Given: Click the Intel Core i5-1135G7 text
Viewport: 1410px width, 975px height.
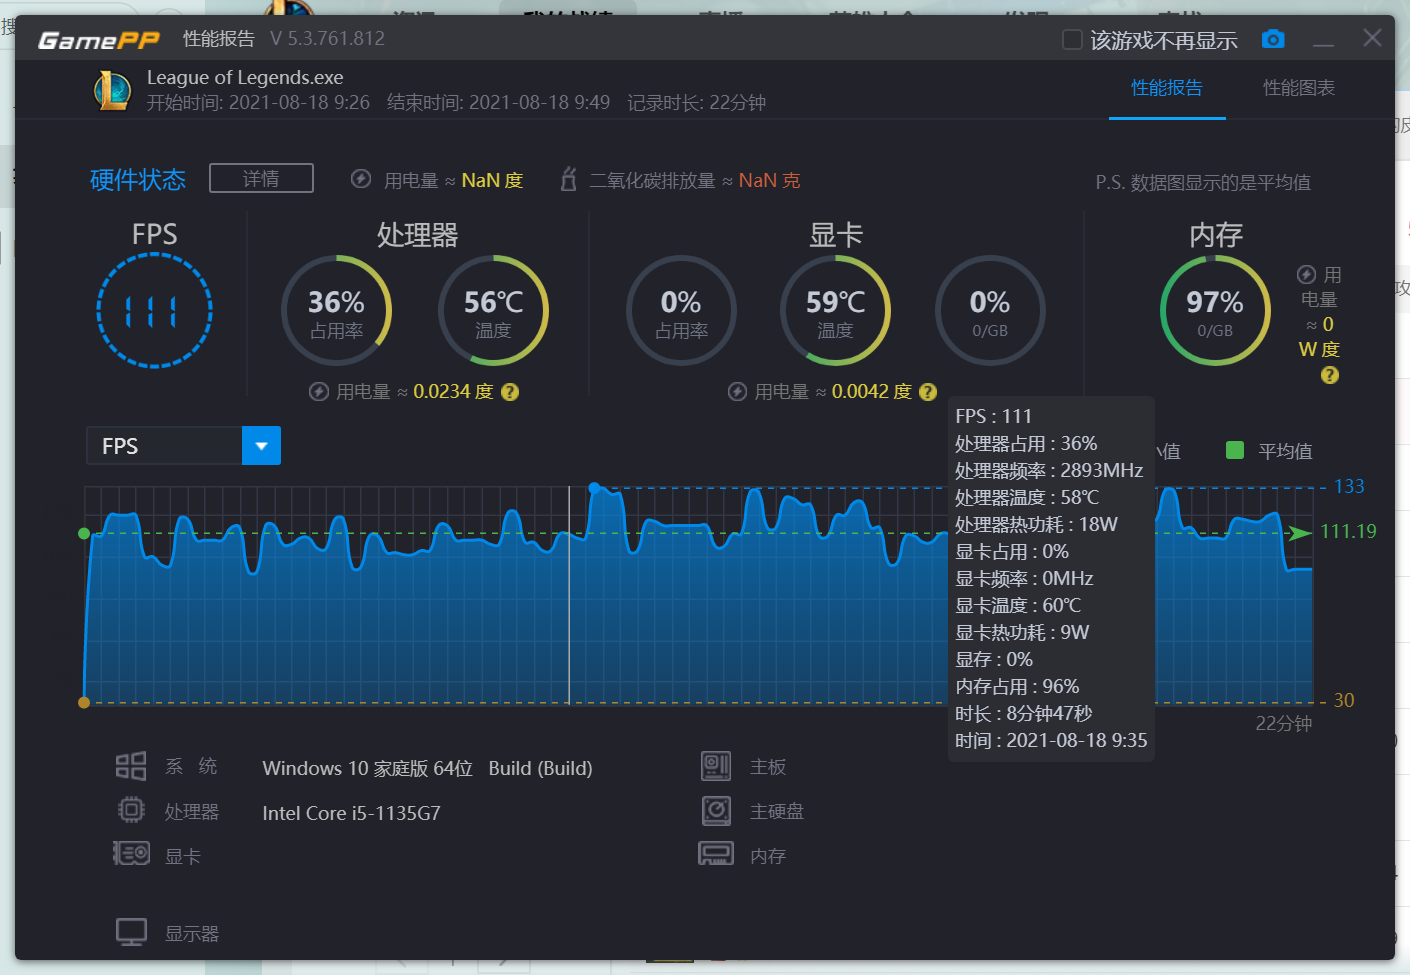Looking at the screenshot, I should pyautogui.click(x=351, y=813).
